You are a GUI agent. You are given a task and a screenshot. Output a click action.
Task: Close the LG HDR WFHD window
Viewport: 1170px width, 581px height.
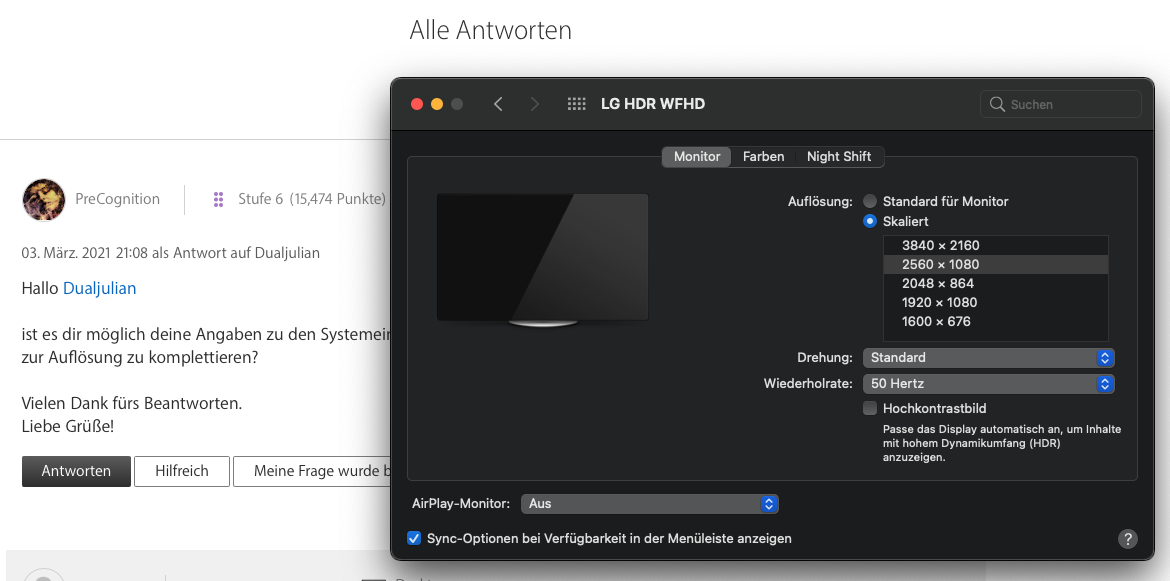click(x=417, y=104)
